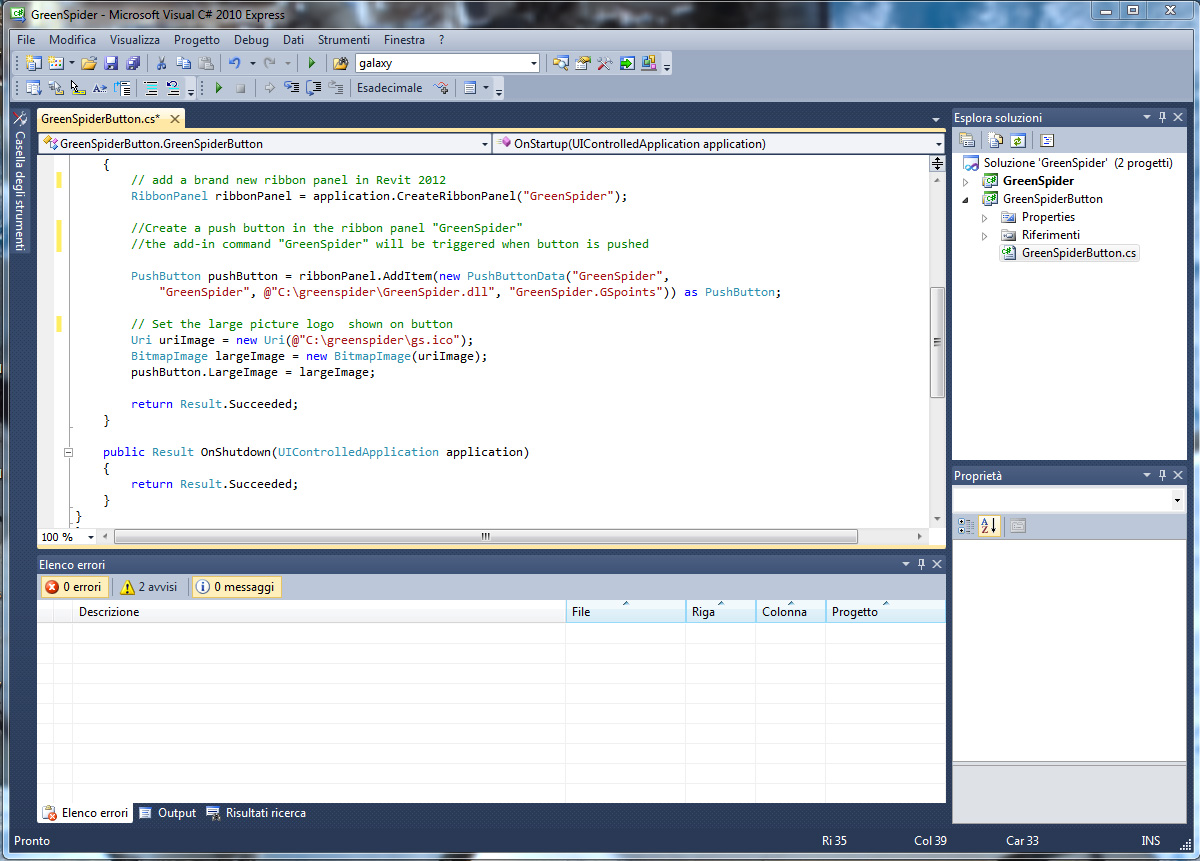Start debugging with the green play icon
Viewport: 1200px width, 861px height.
312,63
